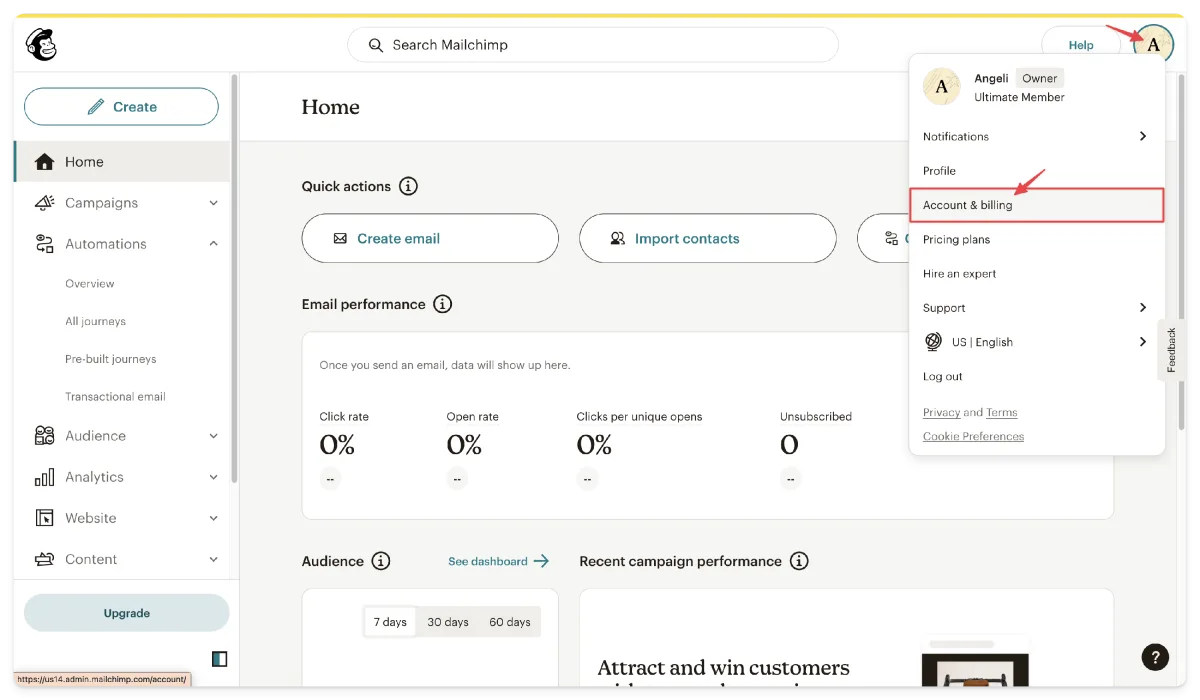Click the contacts icon in Import contacts
Screen dimensions: 1200x700
[618, 239]
